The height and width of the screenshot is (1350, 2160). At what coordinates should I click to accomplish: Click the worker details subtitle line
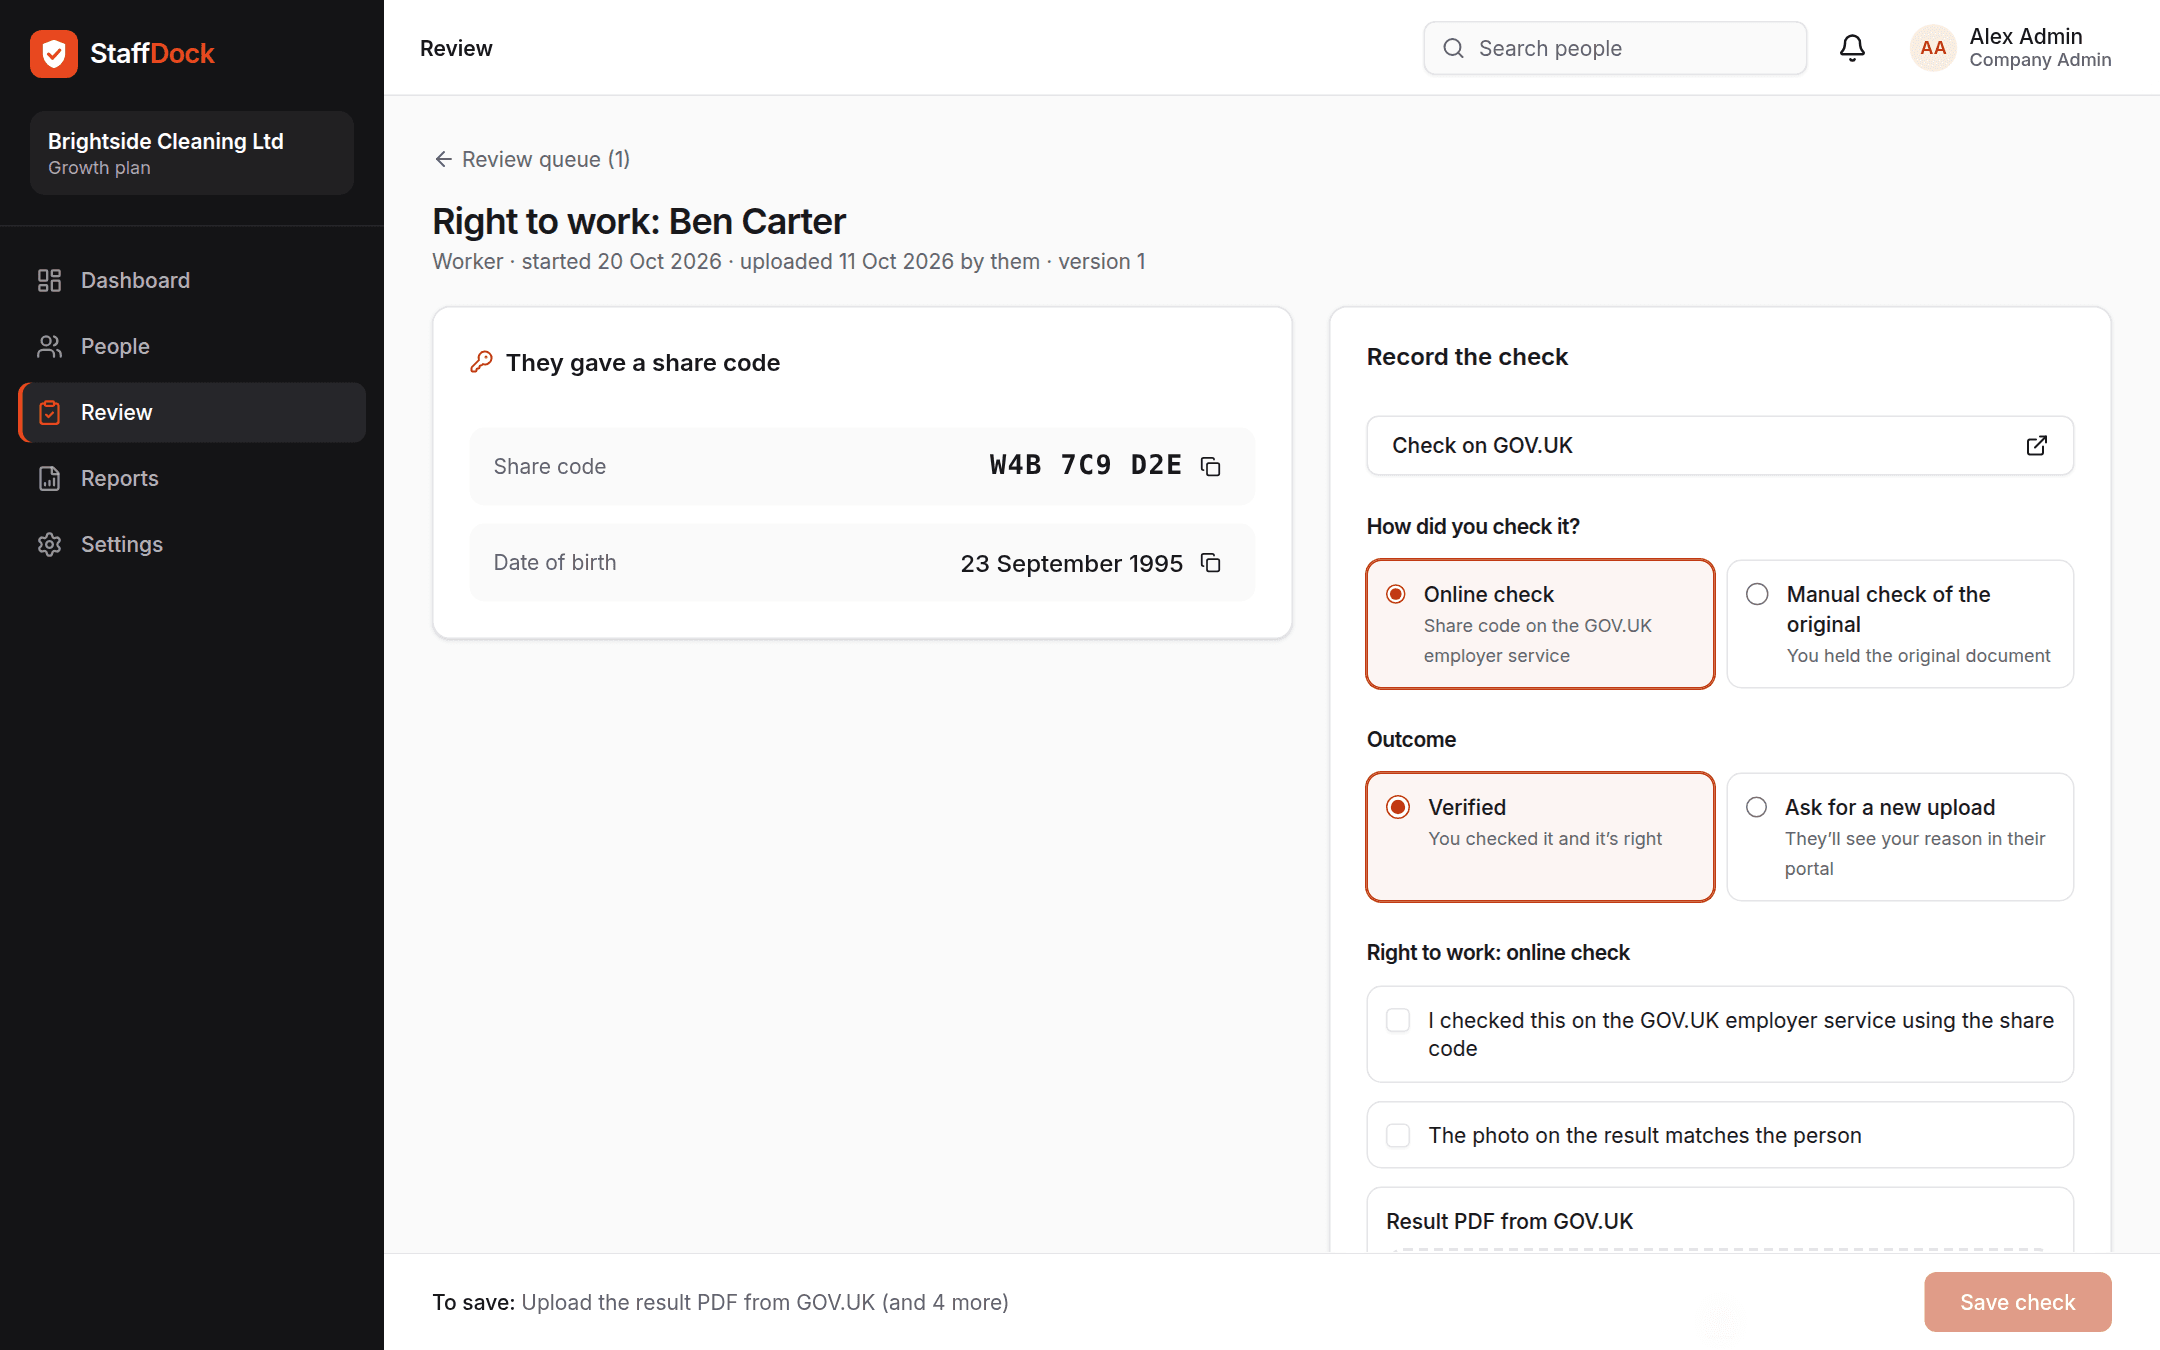pos(789,261)
